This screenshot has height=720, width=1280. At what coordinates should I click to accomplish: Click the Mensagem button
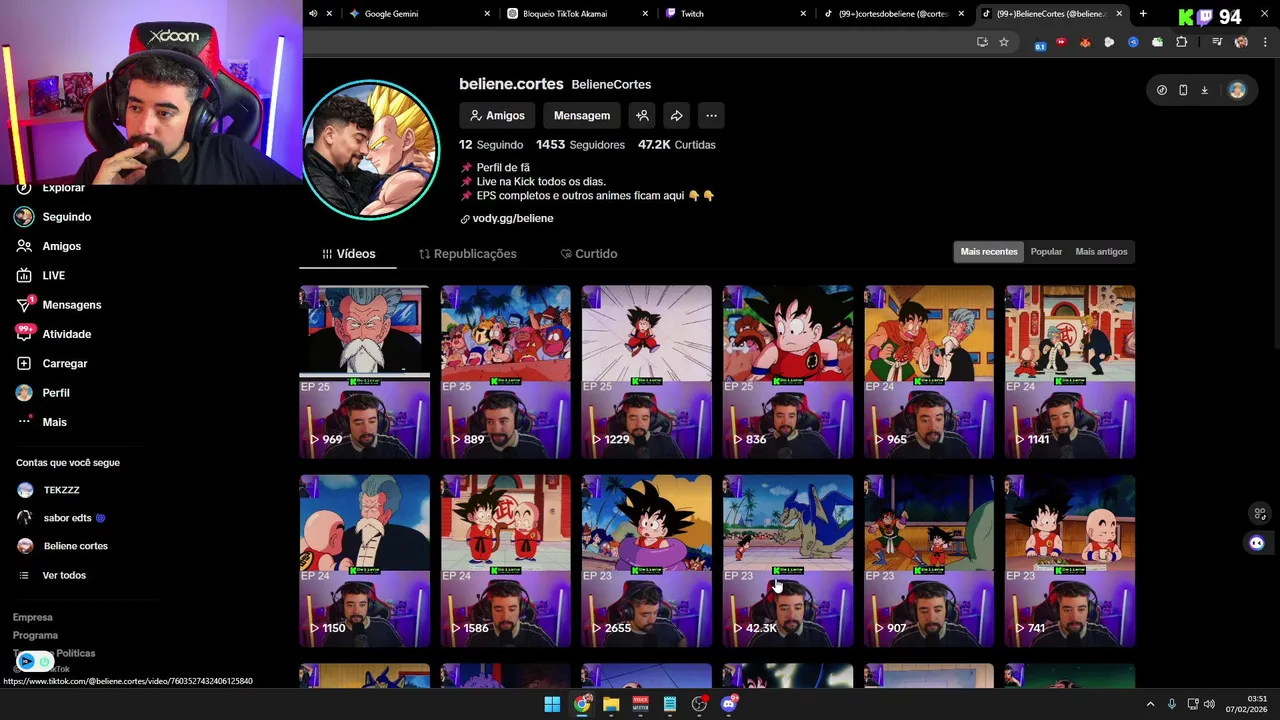coord(581,115)
